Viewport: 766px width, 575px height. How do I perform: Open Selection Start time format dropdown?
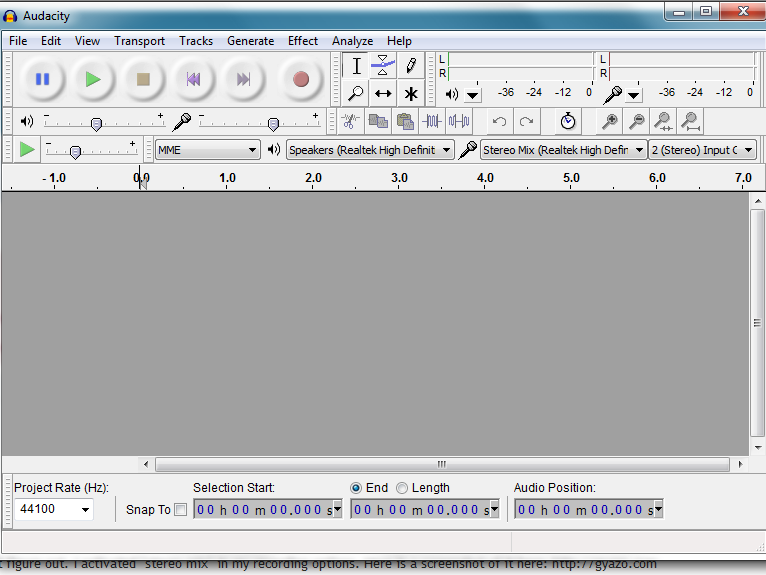pos(337,509)
